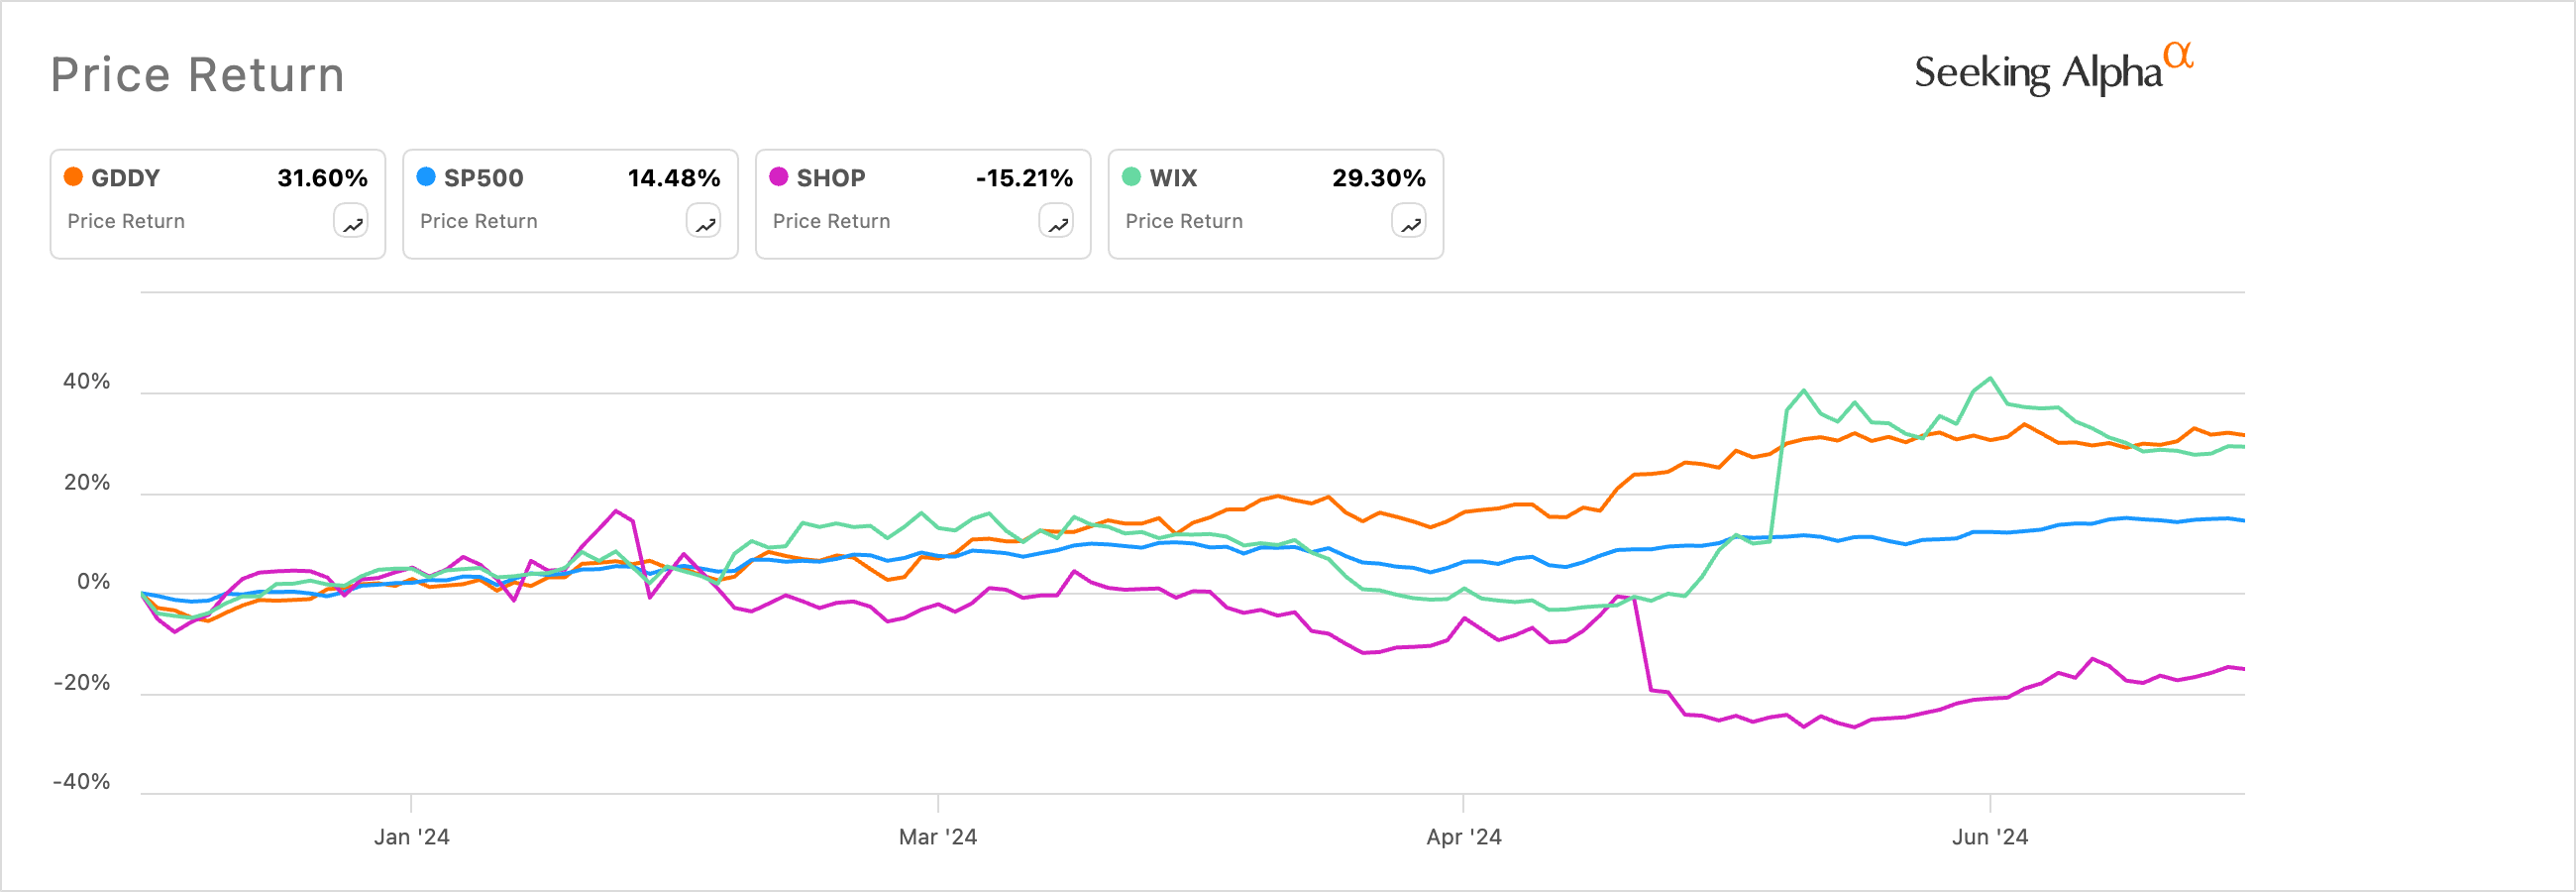Click the SHOP card's trend chart icon
The height and width of the screenshot is (892, 2576).
(1056, 222)
